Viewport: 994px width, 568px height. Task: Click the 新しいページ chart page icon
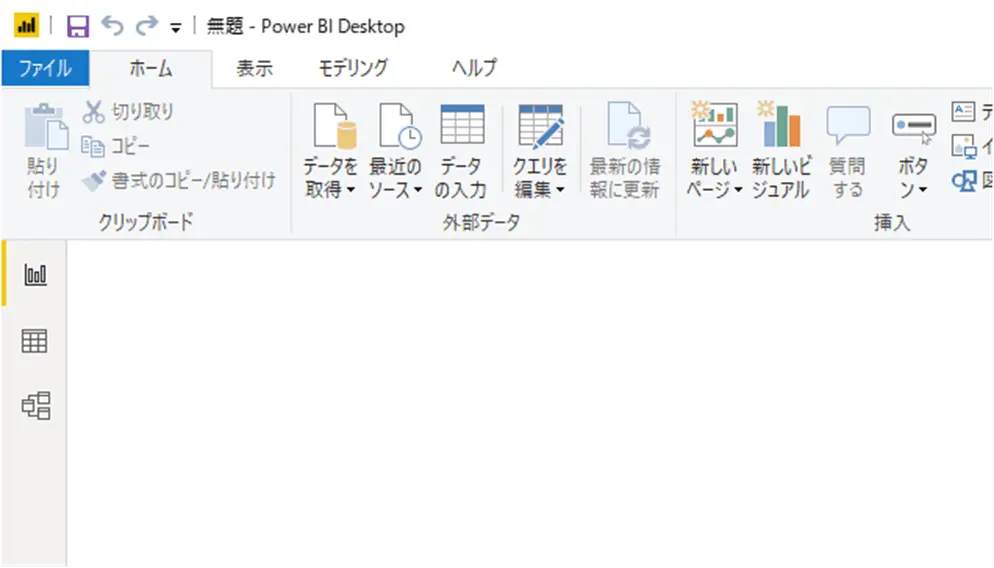pyautogui.click(x=714, y=124)
